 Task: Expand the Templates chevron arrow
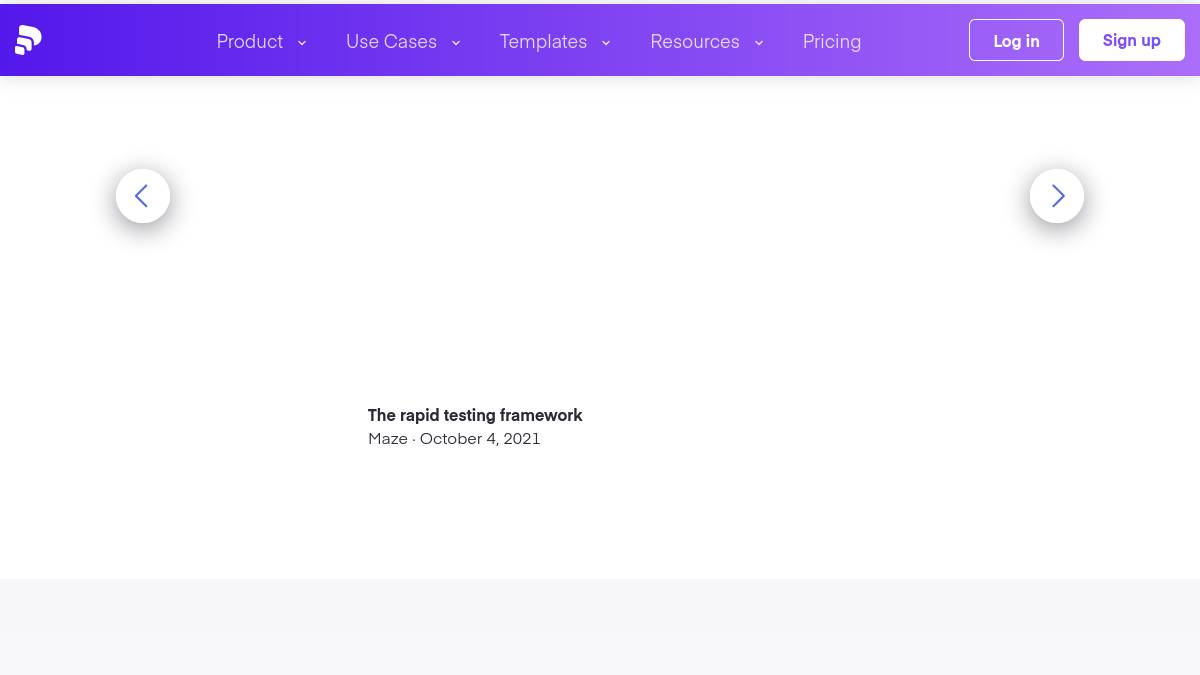606,42
